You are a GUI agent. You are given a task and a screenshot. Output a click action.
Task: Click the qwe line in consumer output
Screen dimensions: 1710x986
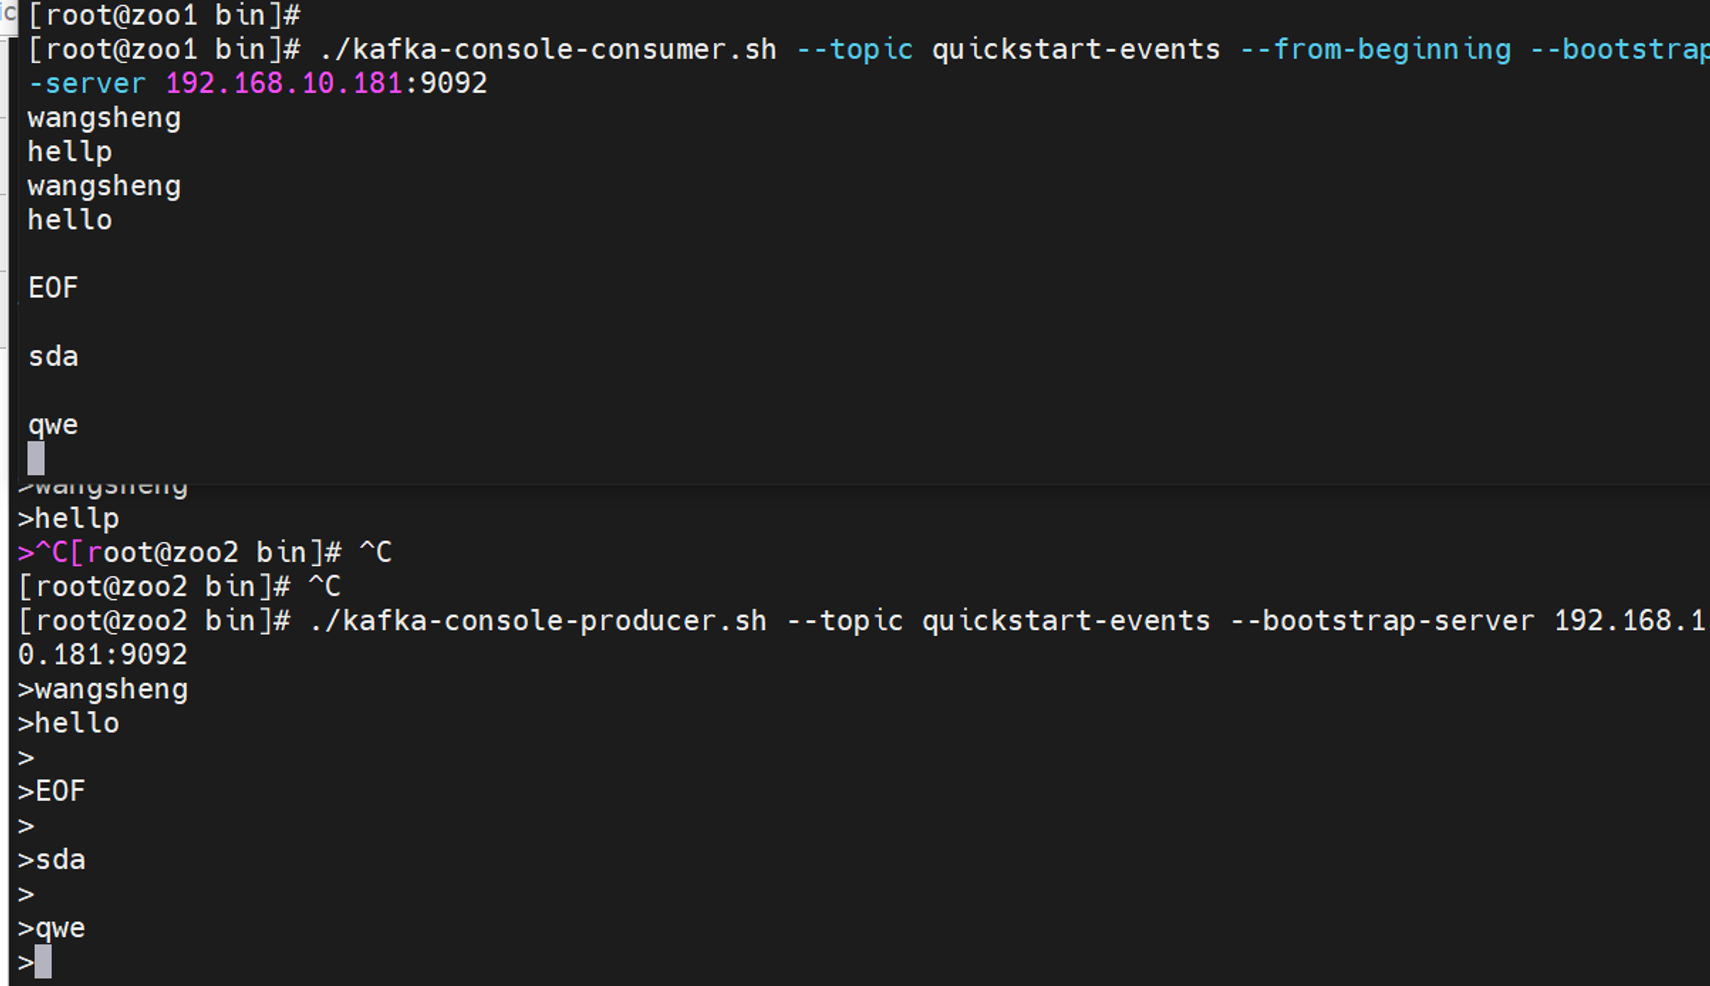53,425
